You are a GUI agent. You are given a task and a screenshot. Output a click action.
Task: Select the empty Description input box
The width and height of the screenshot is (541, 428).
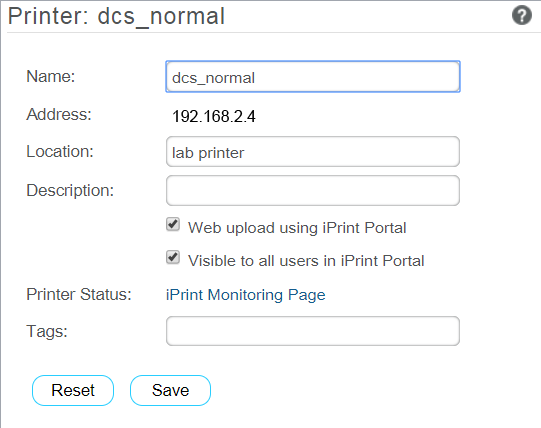click(x=313, y=191)
